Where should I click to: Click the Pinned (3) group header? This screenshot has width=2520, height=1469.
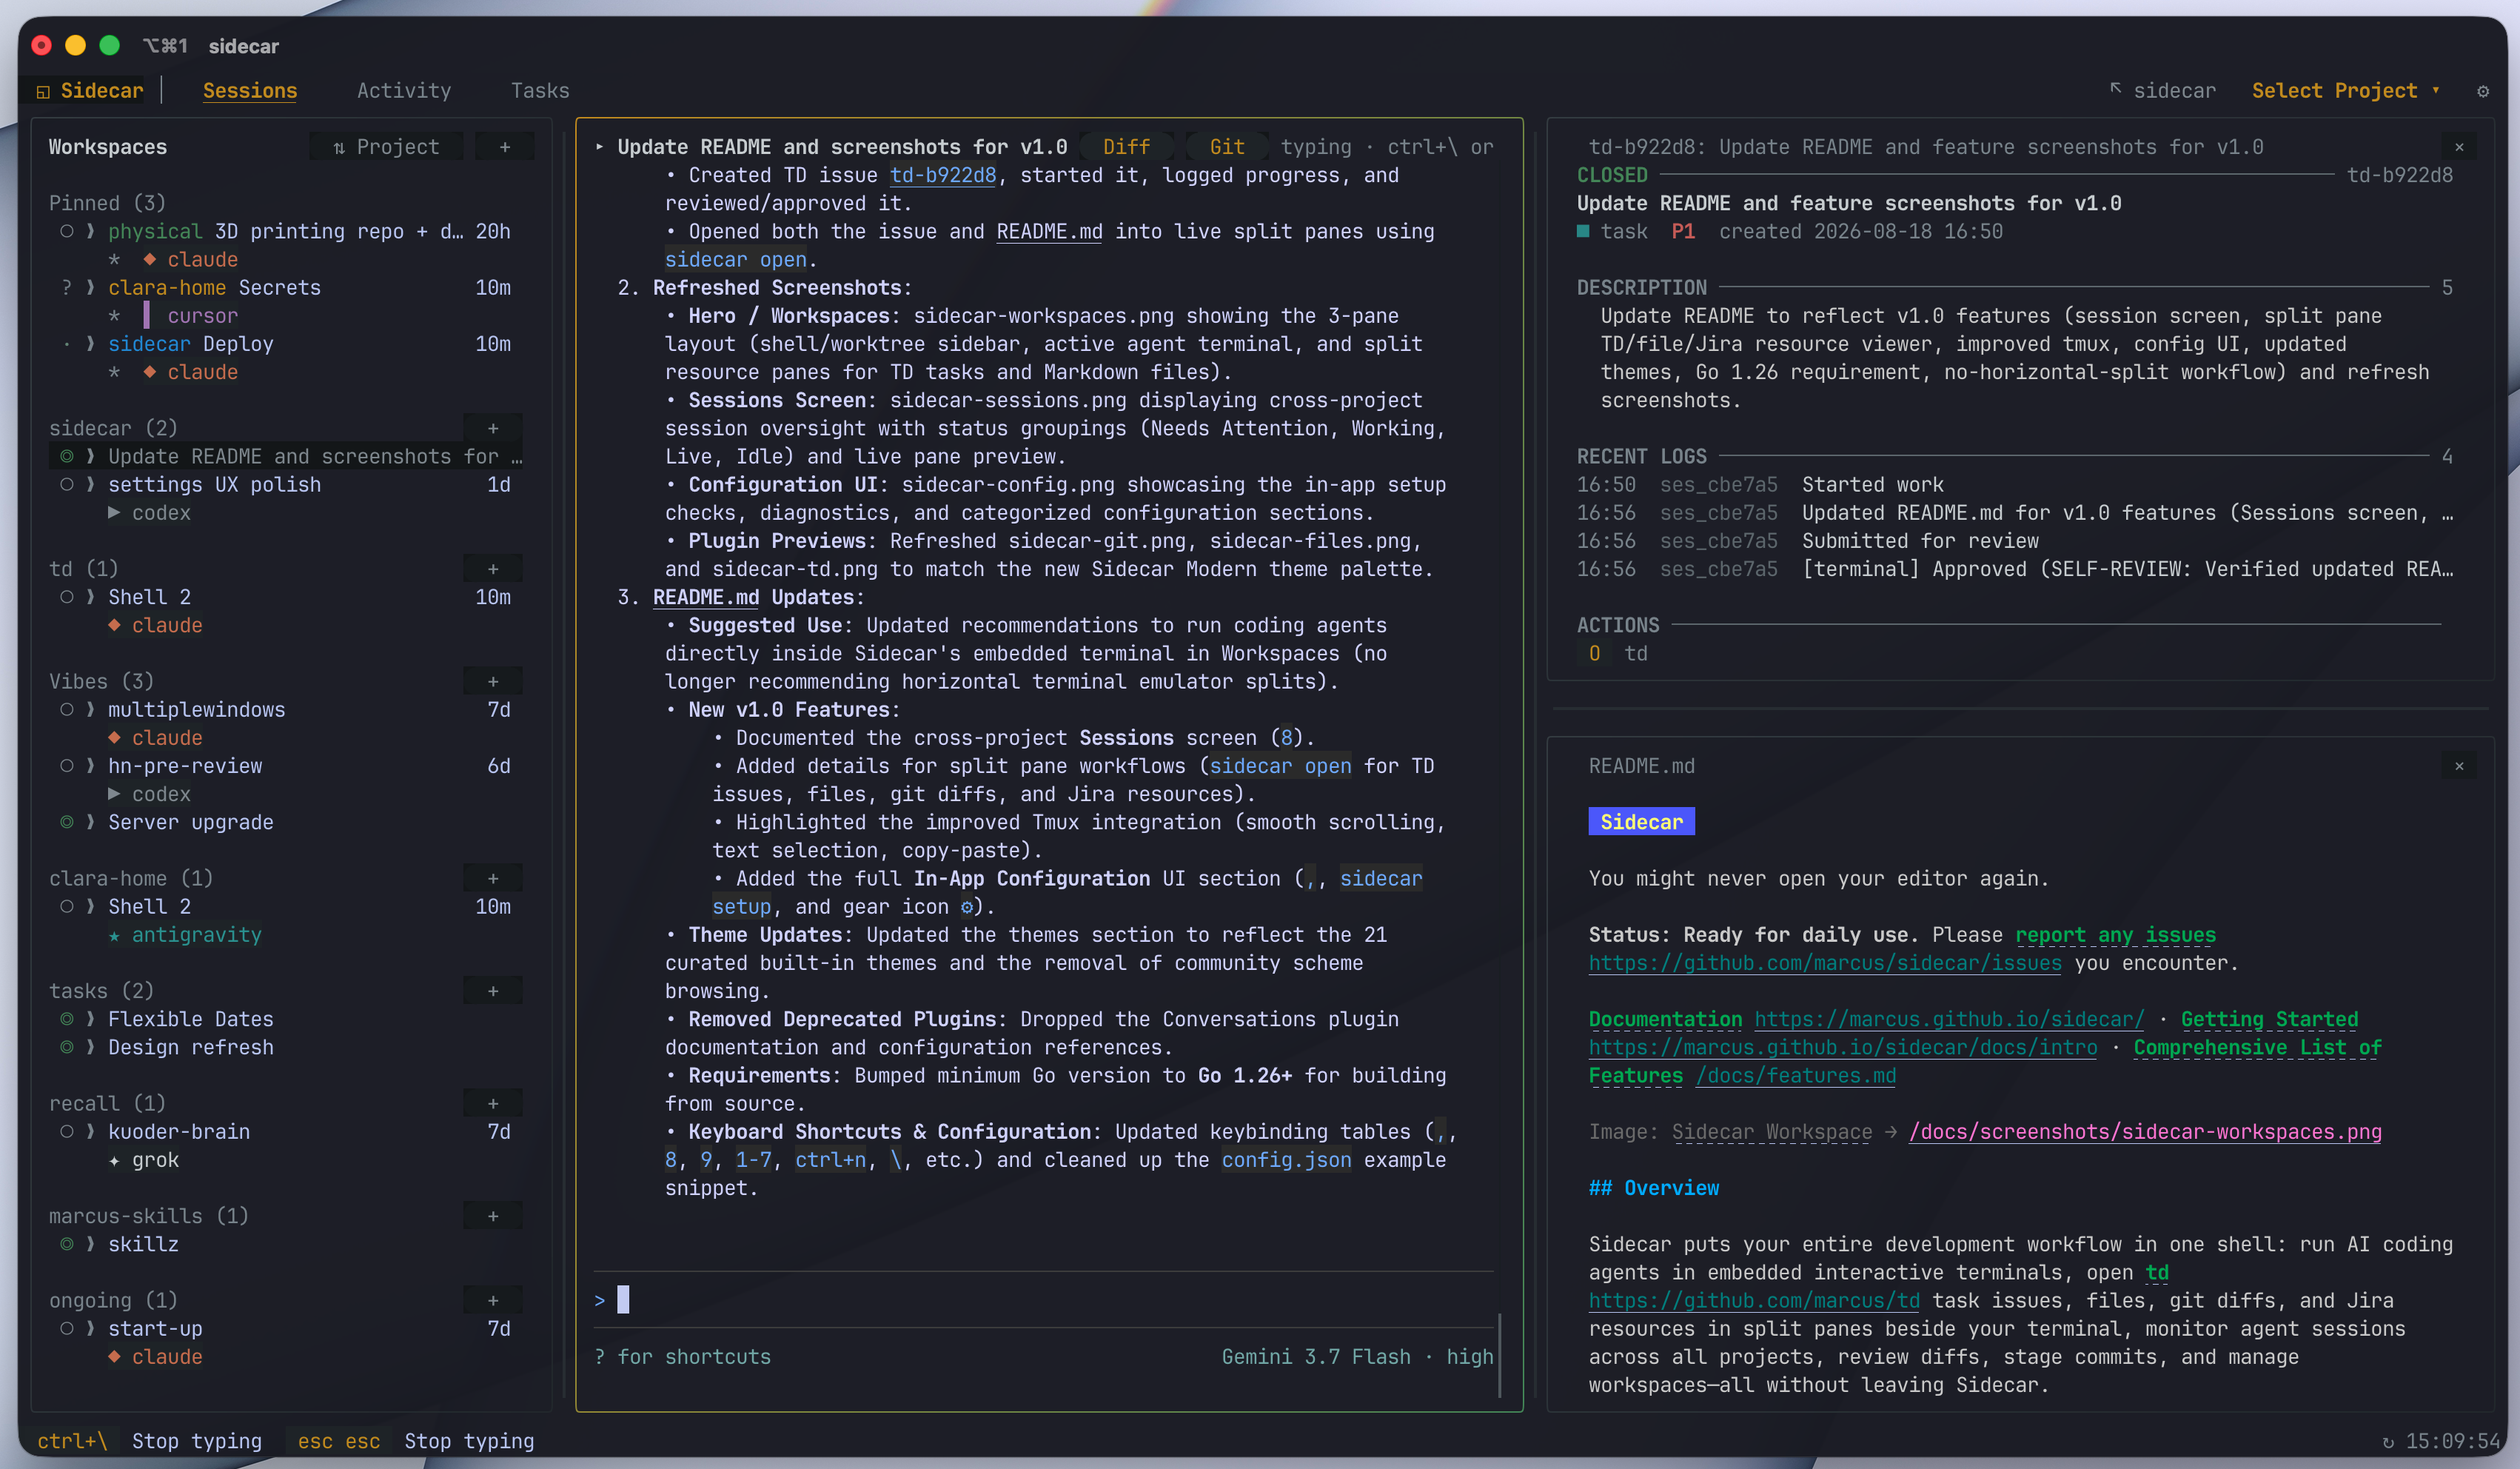pyautogui.click(x=107, y=203)
